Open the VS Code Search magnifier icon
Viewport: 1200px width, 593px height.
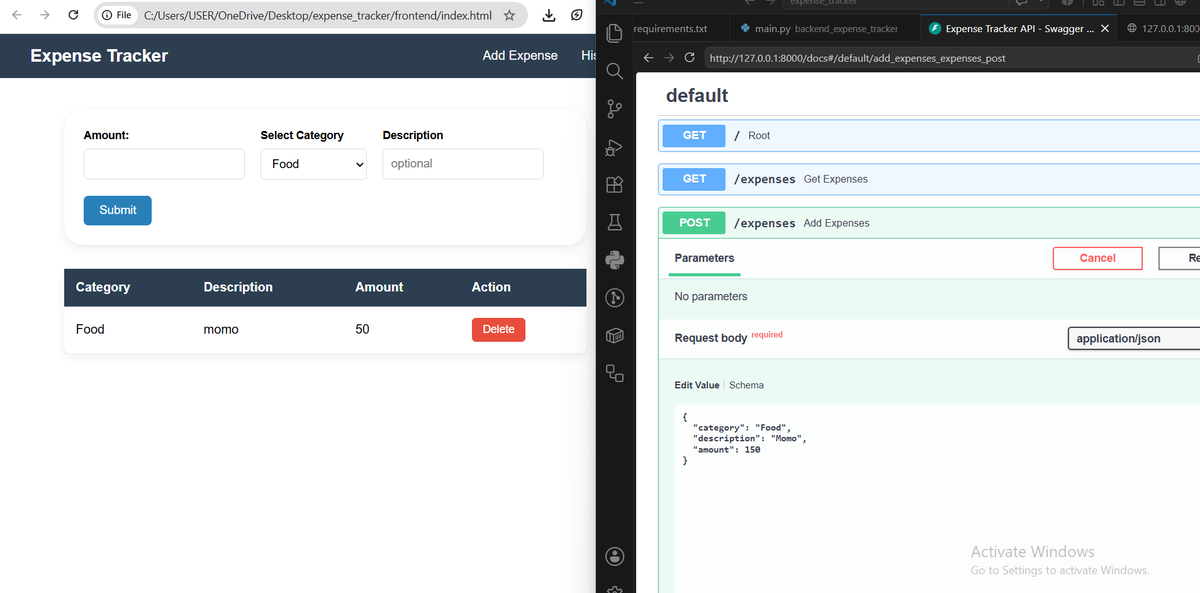(615, 71)
